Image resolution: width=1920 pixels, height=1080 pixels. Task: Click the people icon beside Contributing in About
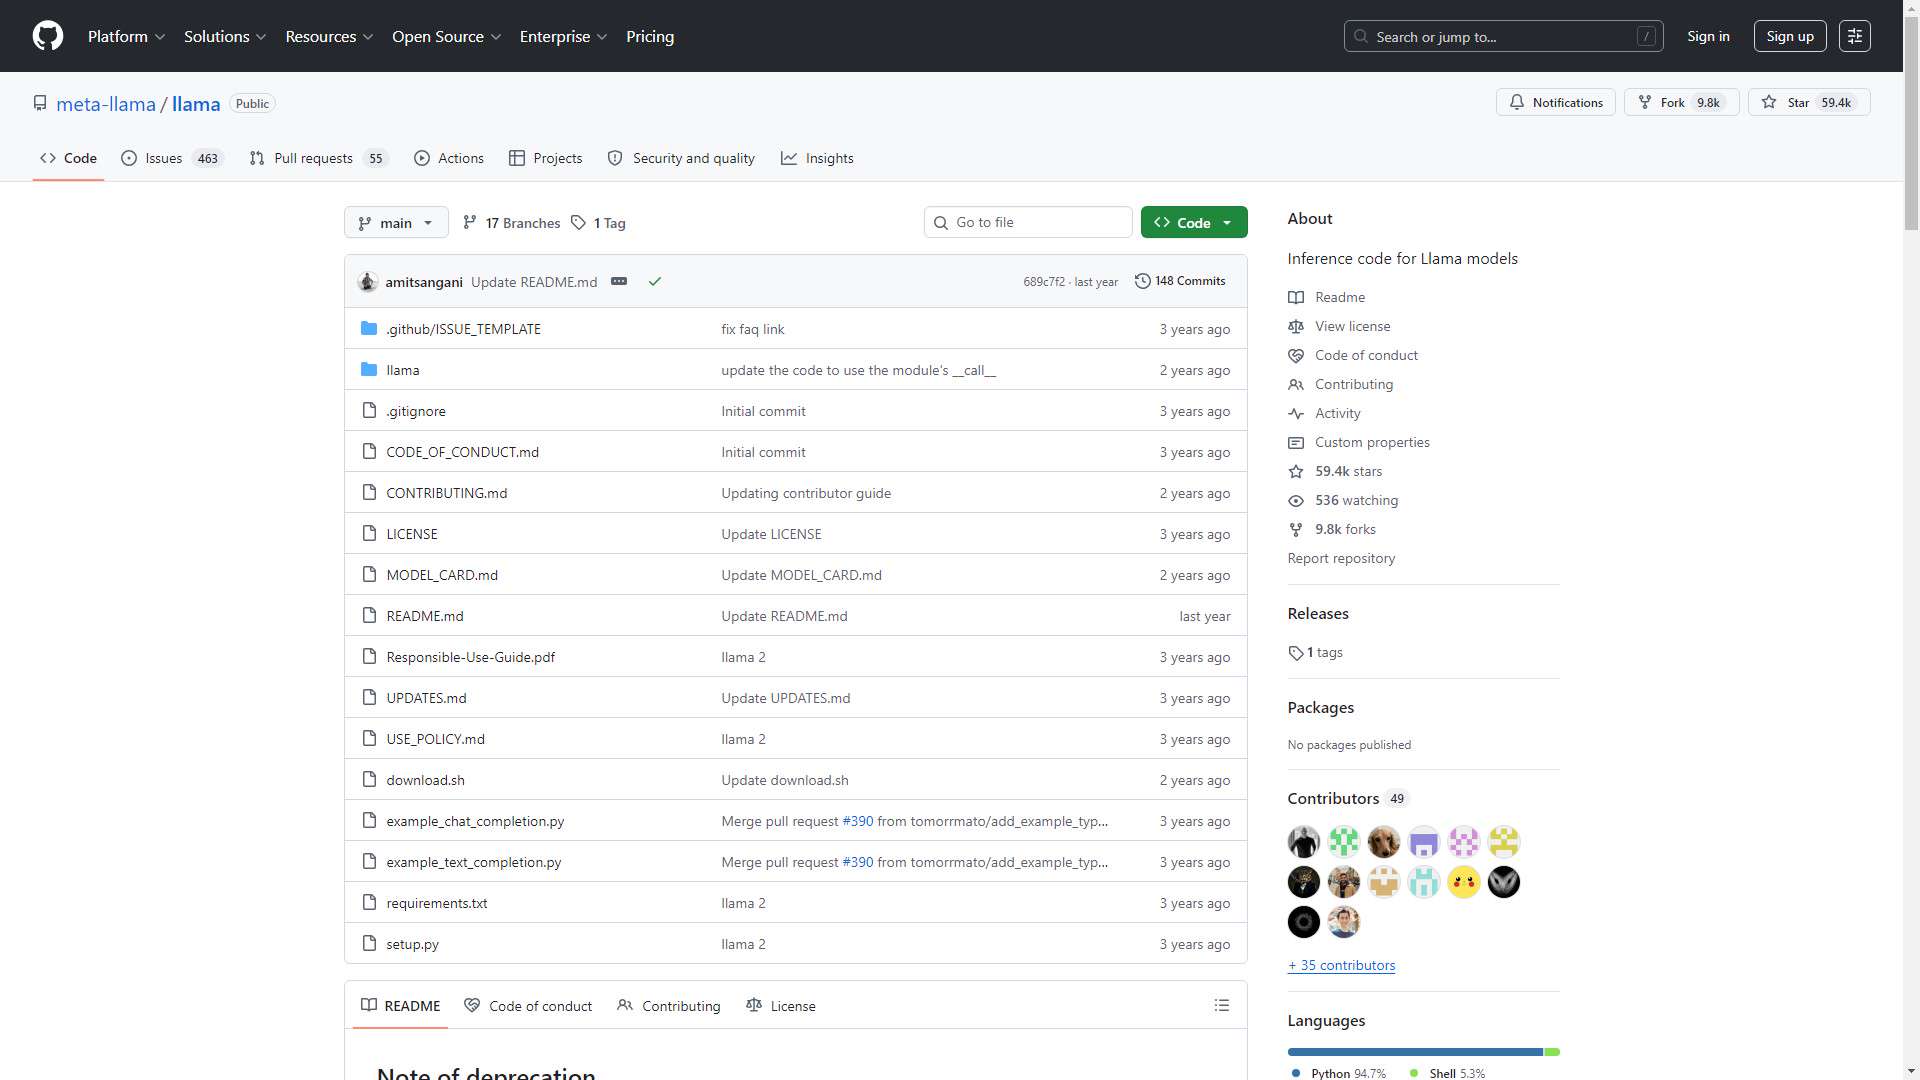tap(1296, 385)
